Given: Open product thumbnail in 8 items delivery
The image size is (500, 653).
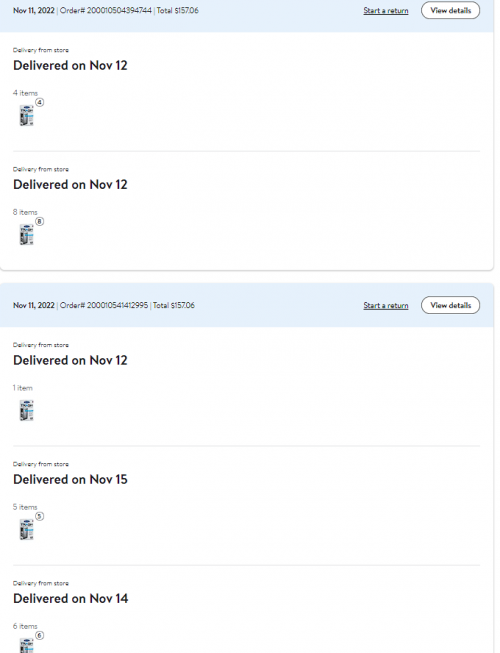Looking at the screenshot, I should click(x=27, y=234).
